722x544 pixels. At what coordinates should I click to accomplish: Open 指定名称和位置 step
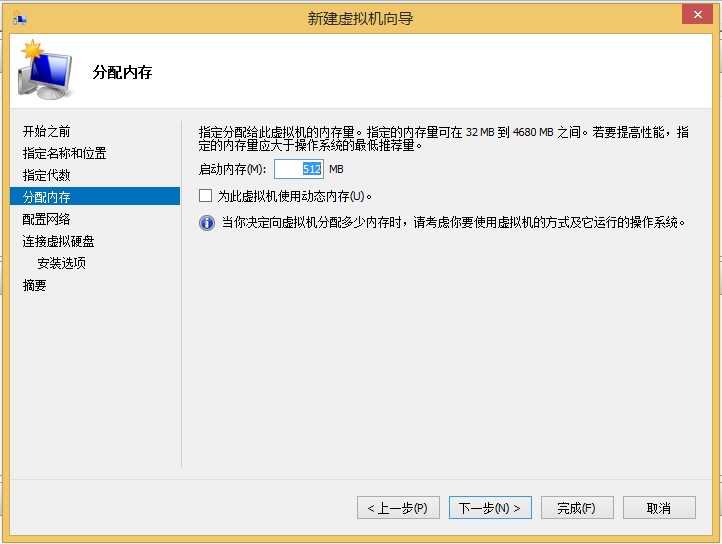[64, 153]
